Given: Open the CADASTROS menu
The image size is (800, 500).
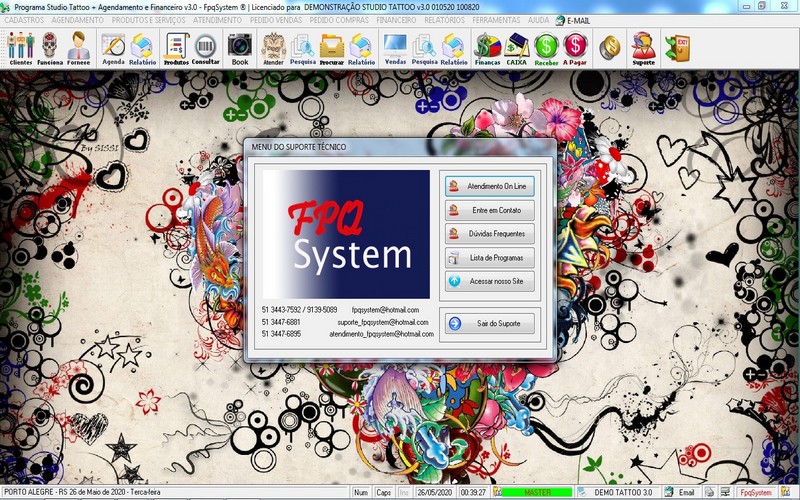Looking at the screenshot, I should (x=23, y=20).
